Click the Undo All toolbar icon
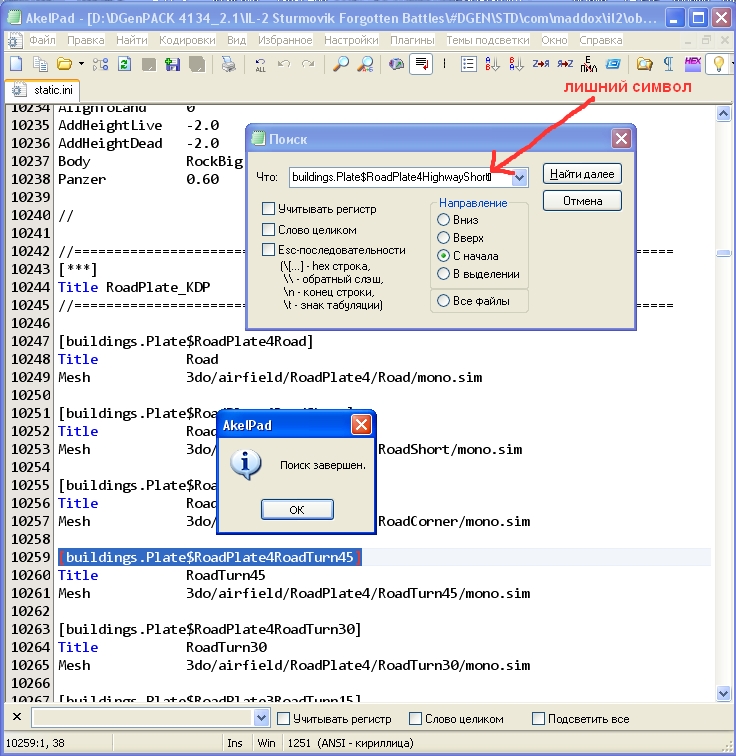 [x=260, y=64]
